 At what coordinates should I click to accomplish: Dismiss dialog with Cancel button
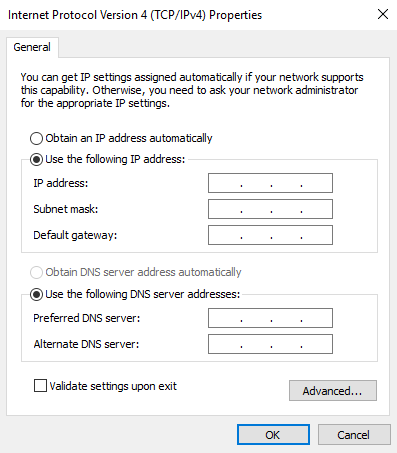(x=354, y=435)
